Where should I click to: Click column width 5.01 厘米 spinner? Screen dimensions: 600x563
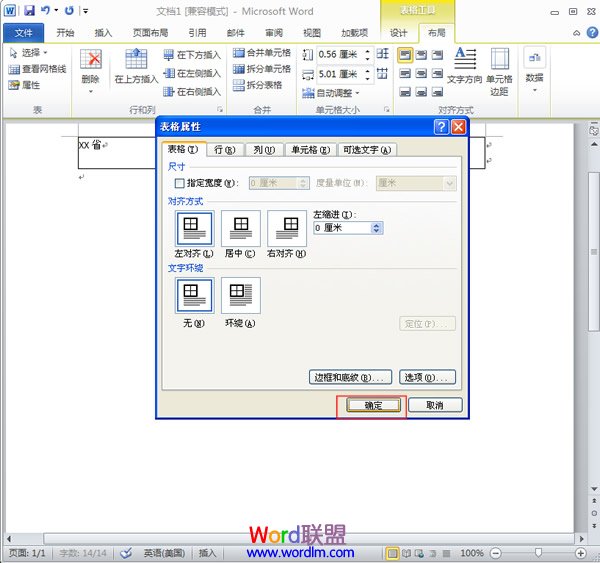click(x=367, y=73)
